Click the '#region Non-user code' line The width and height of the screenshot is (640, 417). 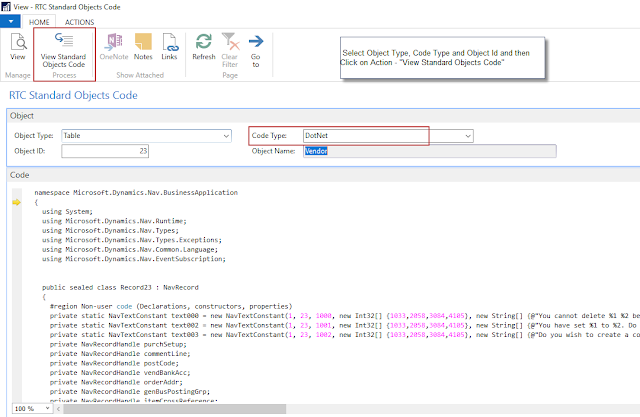(171, 306)
